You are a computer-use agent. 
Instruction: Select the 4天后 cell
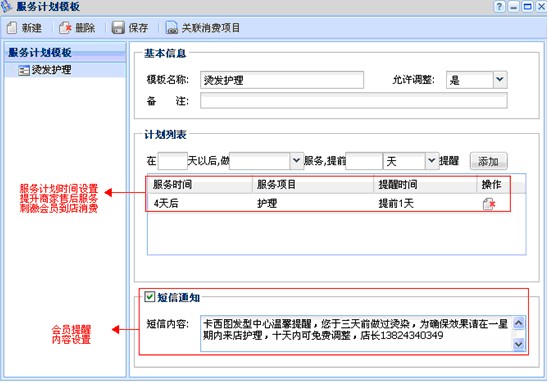(166, 203)
